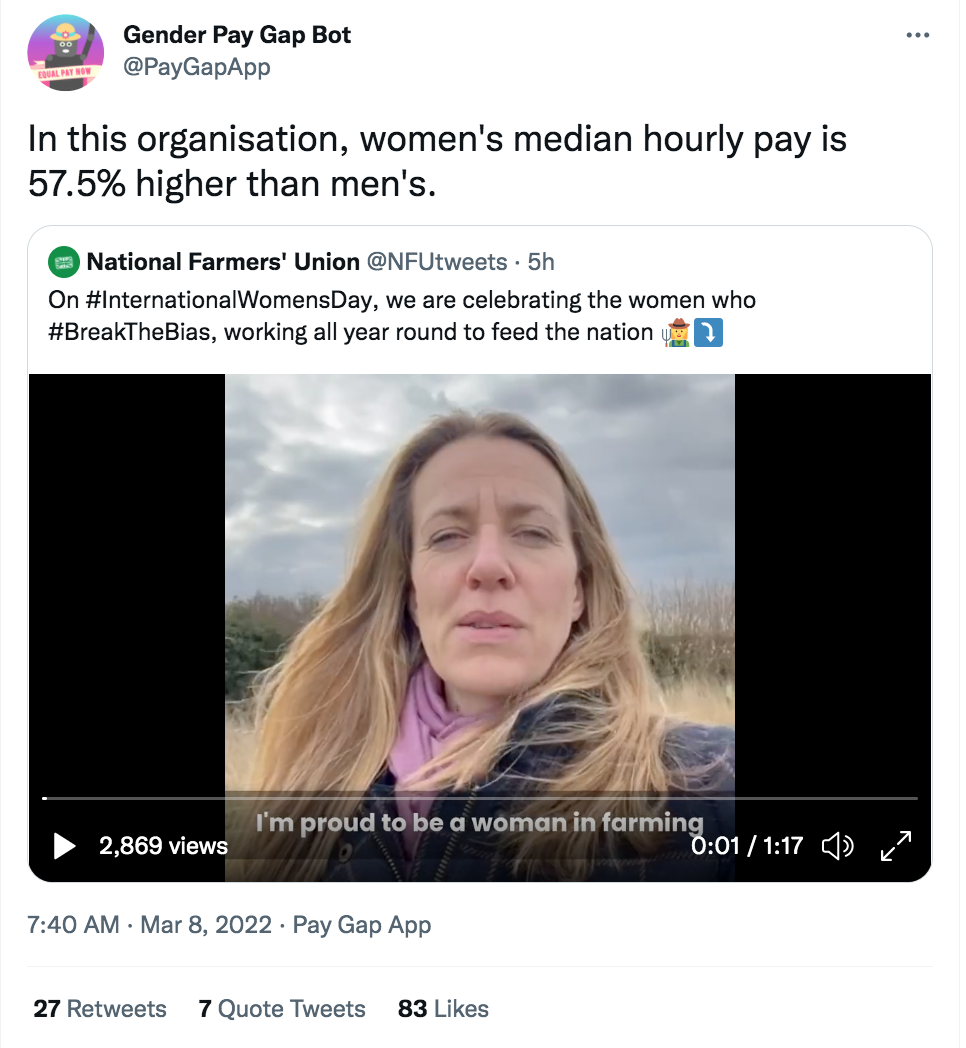
Task: Play the embedded video
Action: [x=64, y=846]
